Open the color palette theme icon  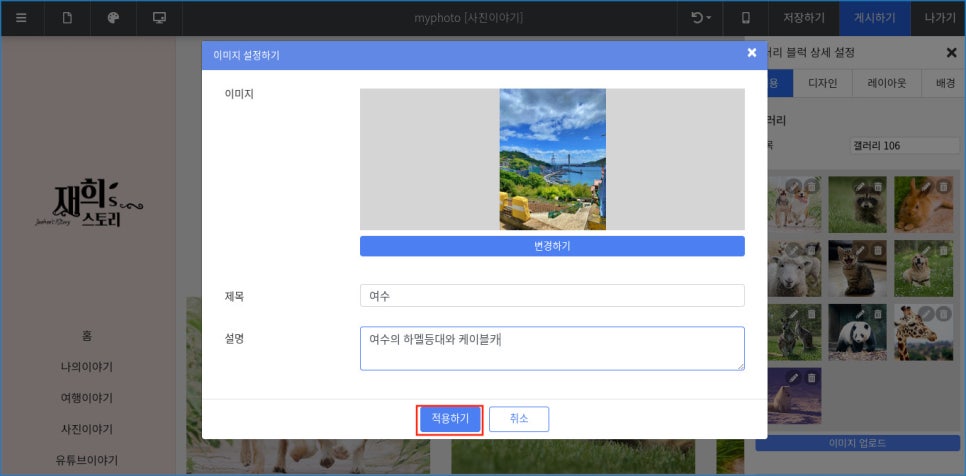coord(113,18)
